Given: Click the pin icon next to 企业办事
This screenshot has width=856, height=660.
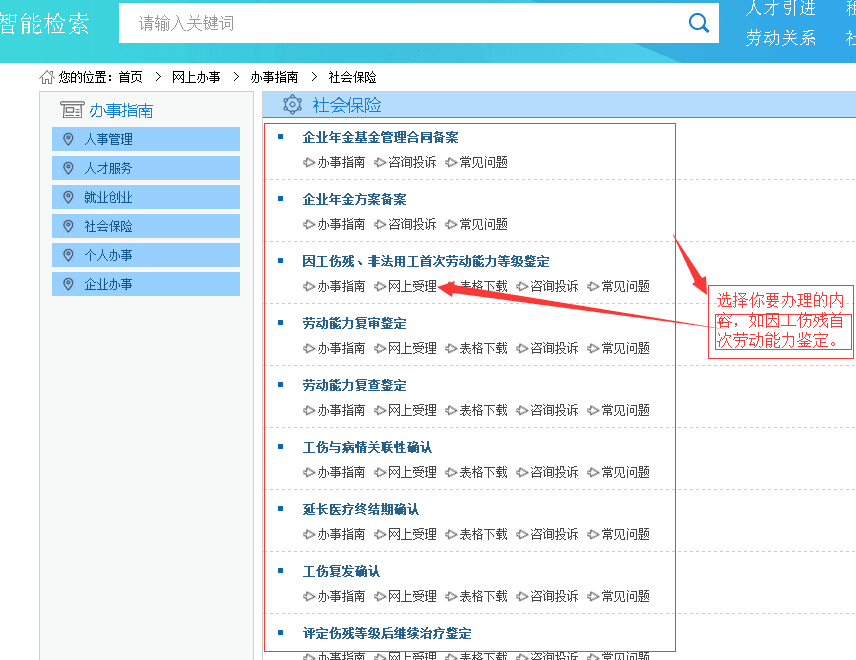Looking at the screenshot, I should coord(68,284).
